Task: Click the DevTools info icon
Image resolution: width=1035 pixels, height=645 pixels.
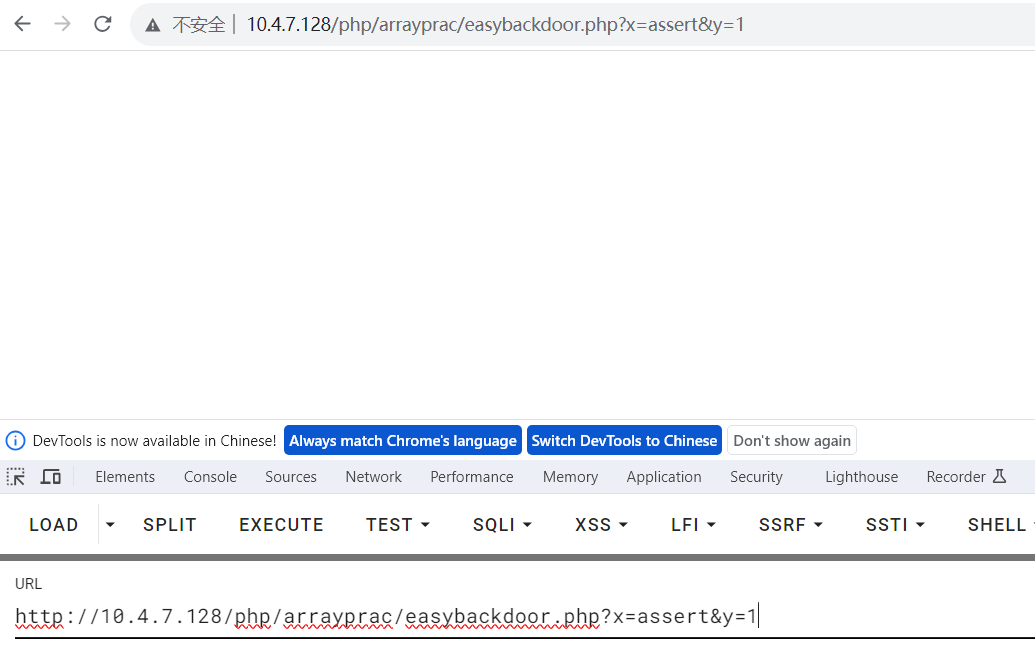Action: click(x=15, y=440)
